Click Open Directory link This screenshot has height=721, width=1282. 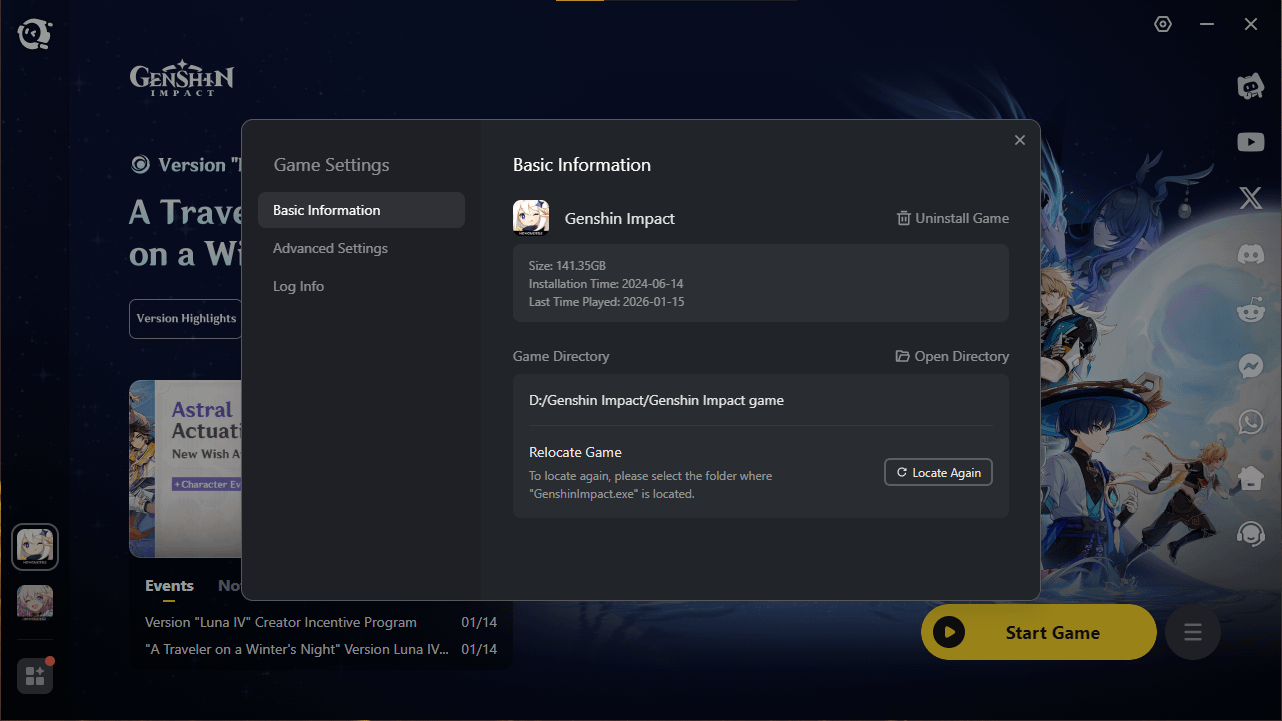(x=952, y=356)
